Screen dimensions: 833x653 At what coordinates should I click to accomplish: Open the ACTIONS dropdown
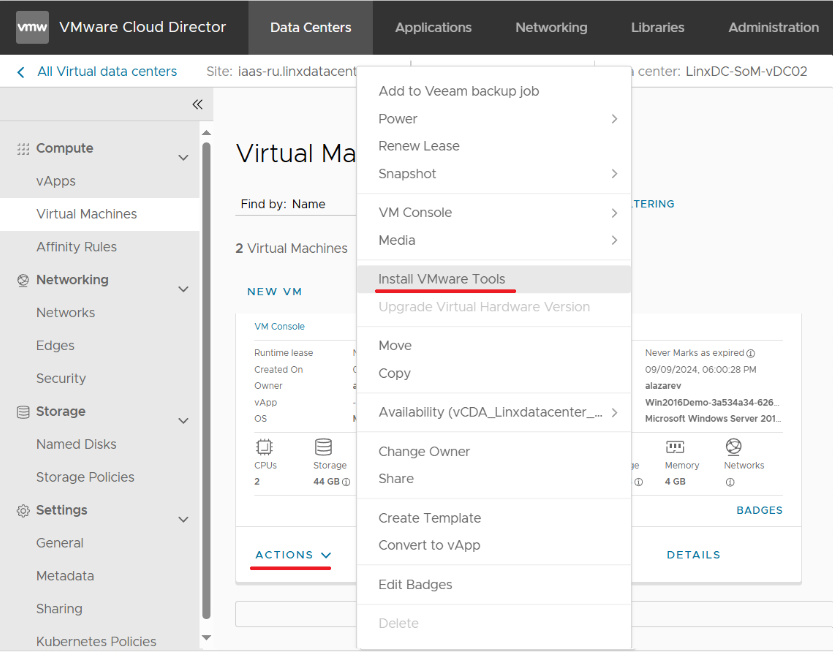[293, 555]
